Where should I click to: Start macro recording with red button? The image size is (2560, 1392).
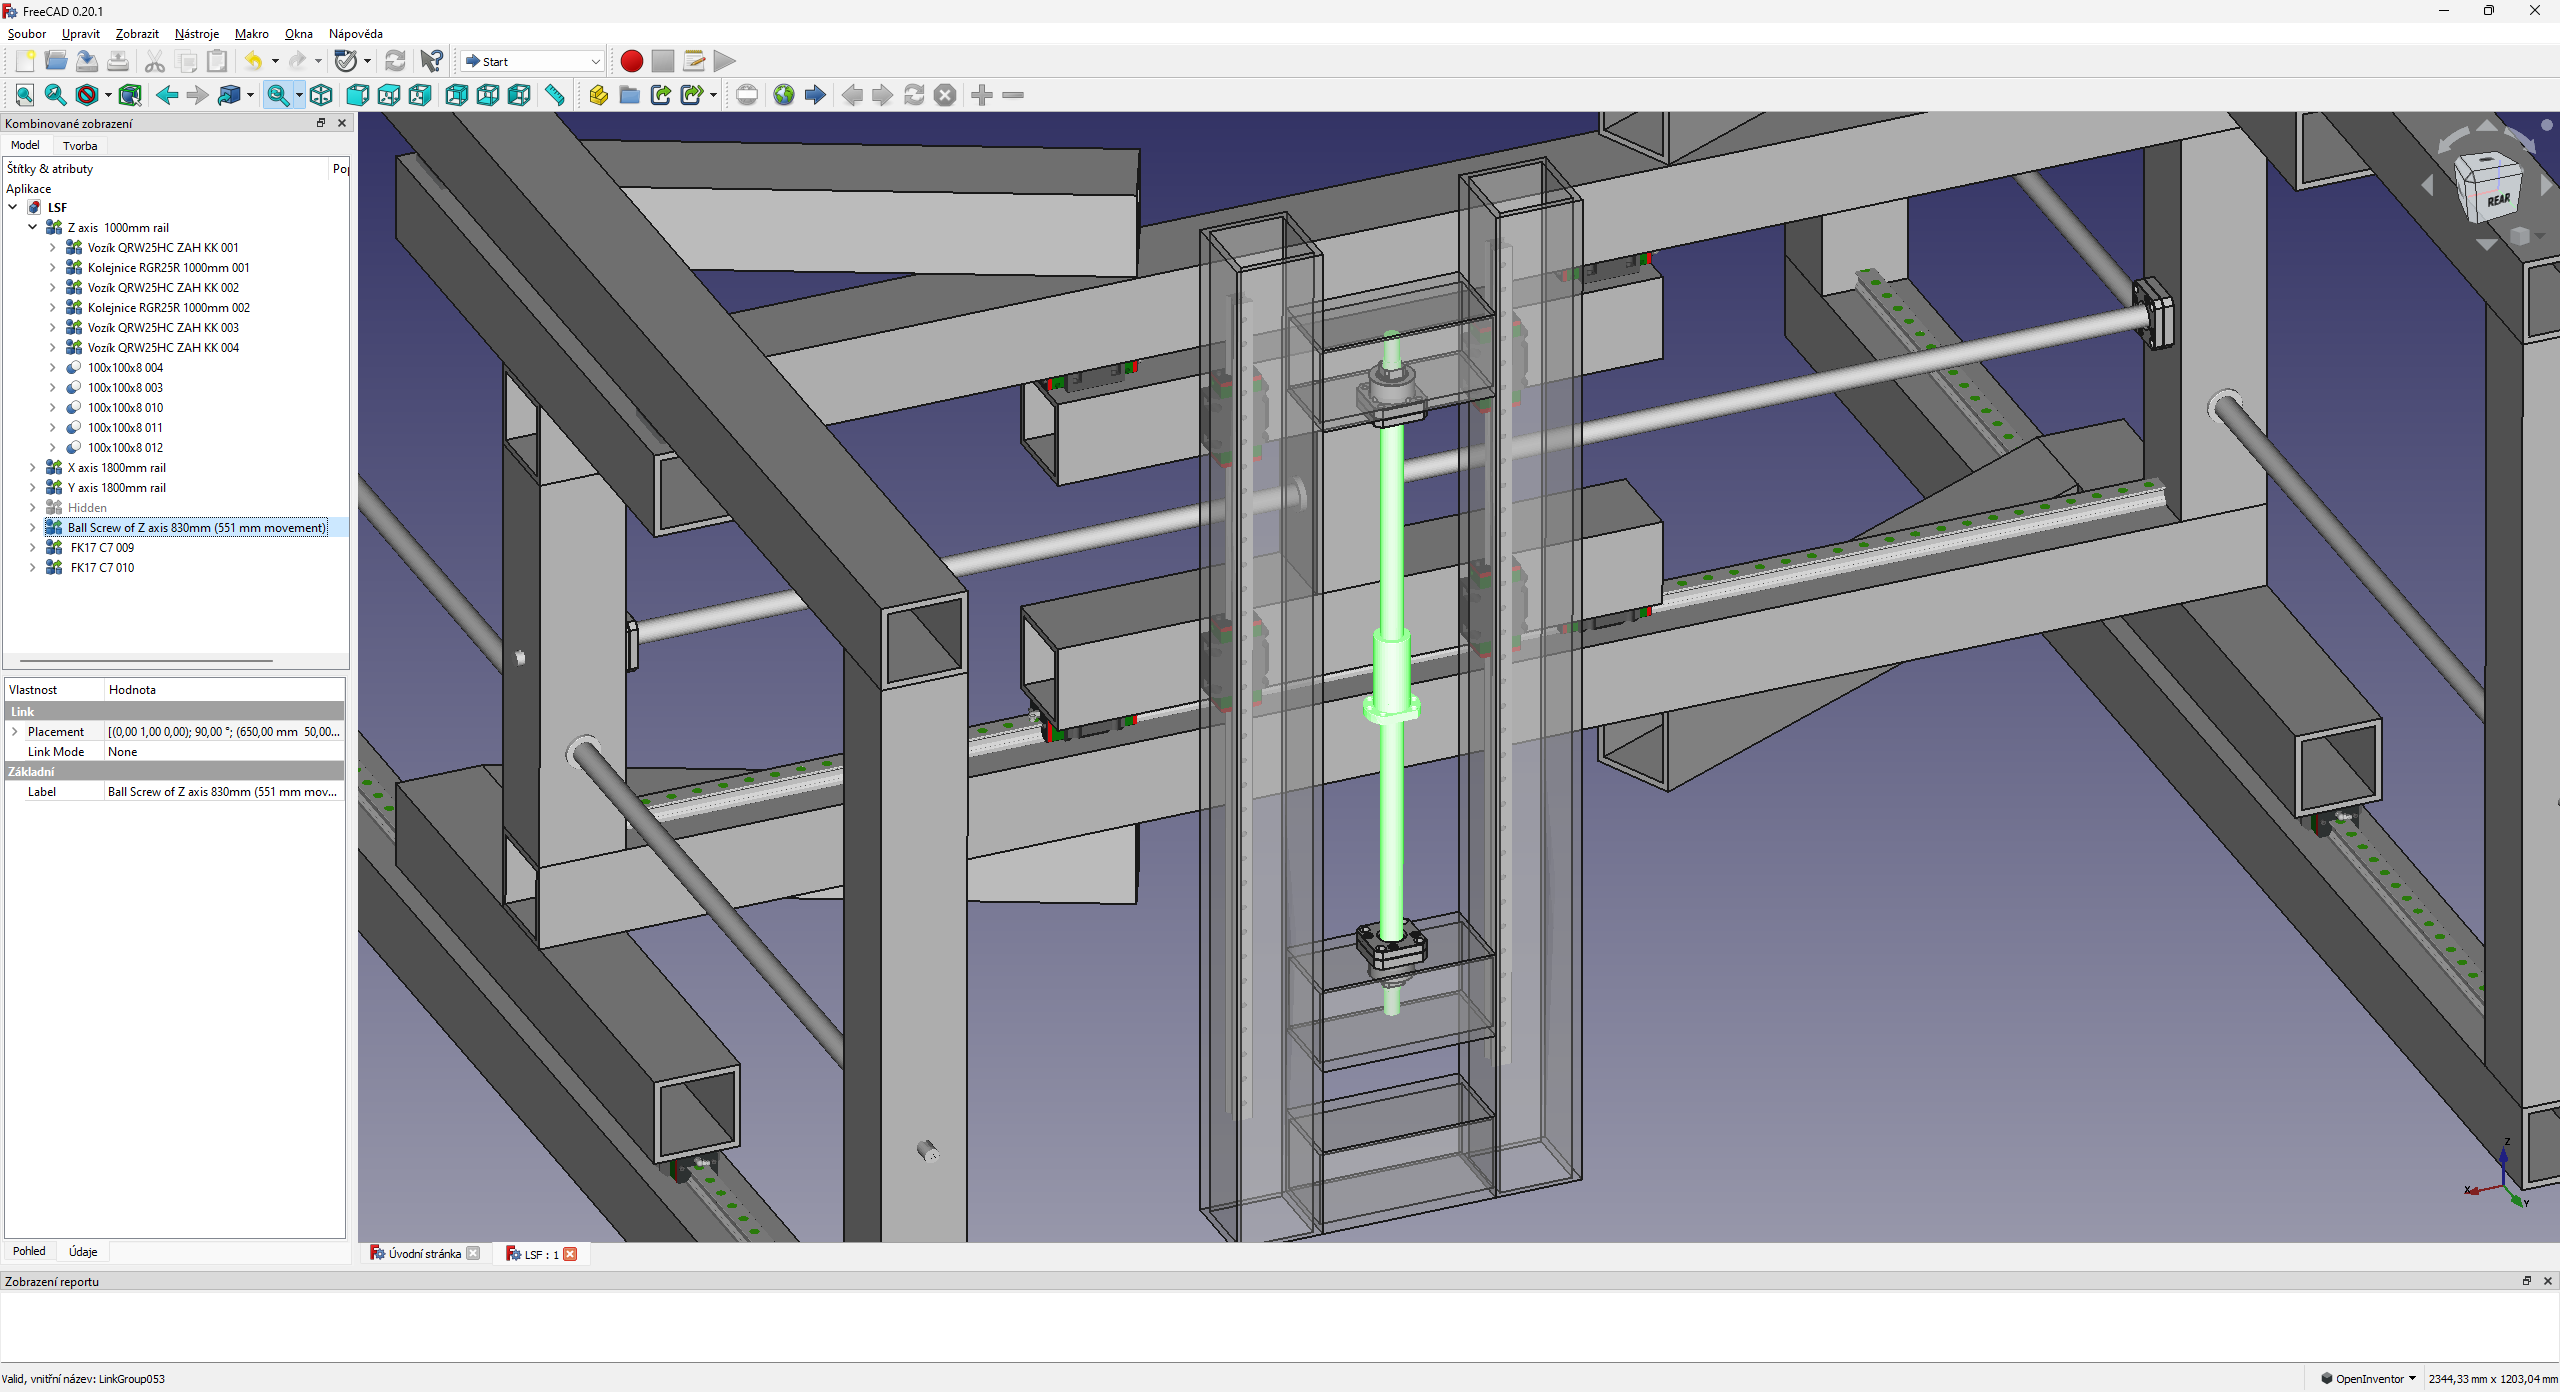(x=631, y=61)
